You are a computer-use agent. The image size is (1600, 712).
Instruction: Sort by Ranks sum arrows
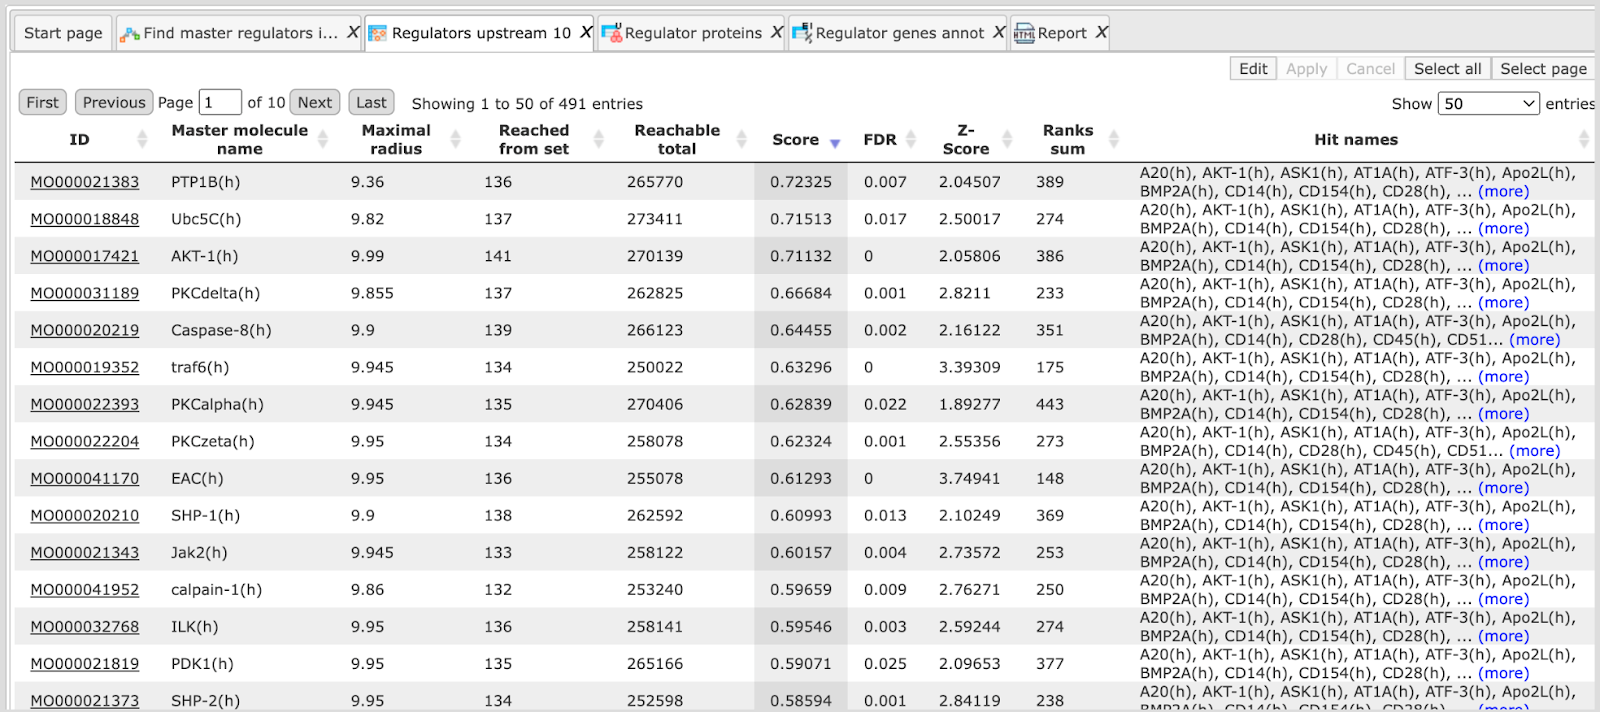[x=1114, y=139]
